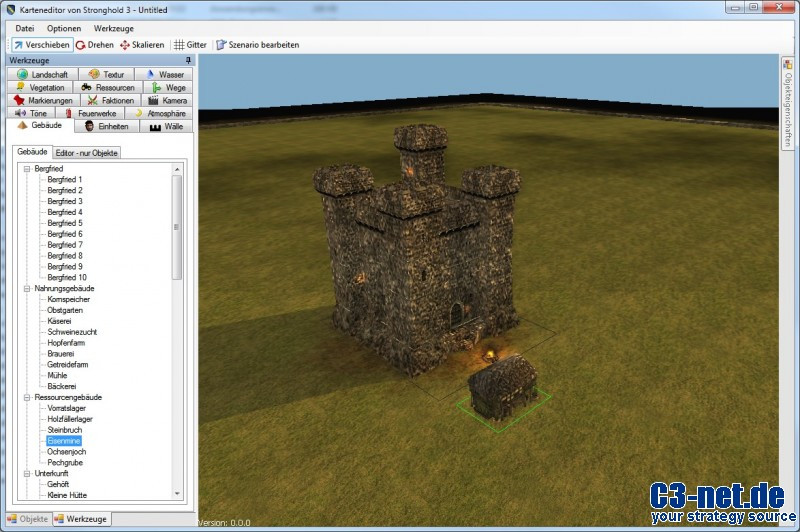Select Pechgrube building
800x532 pixels.
(x=65, y=463)
